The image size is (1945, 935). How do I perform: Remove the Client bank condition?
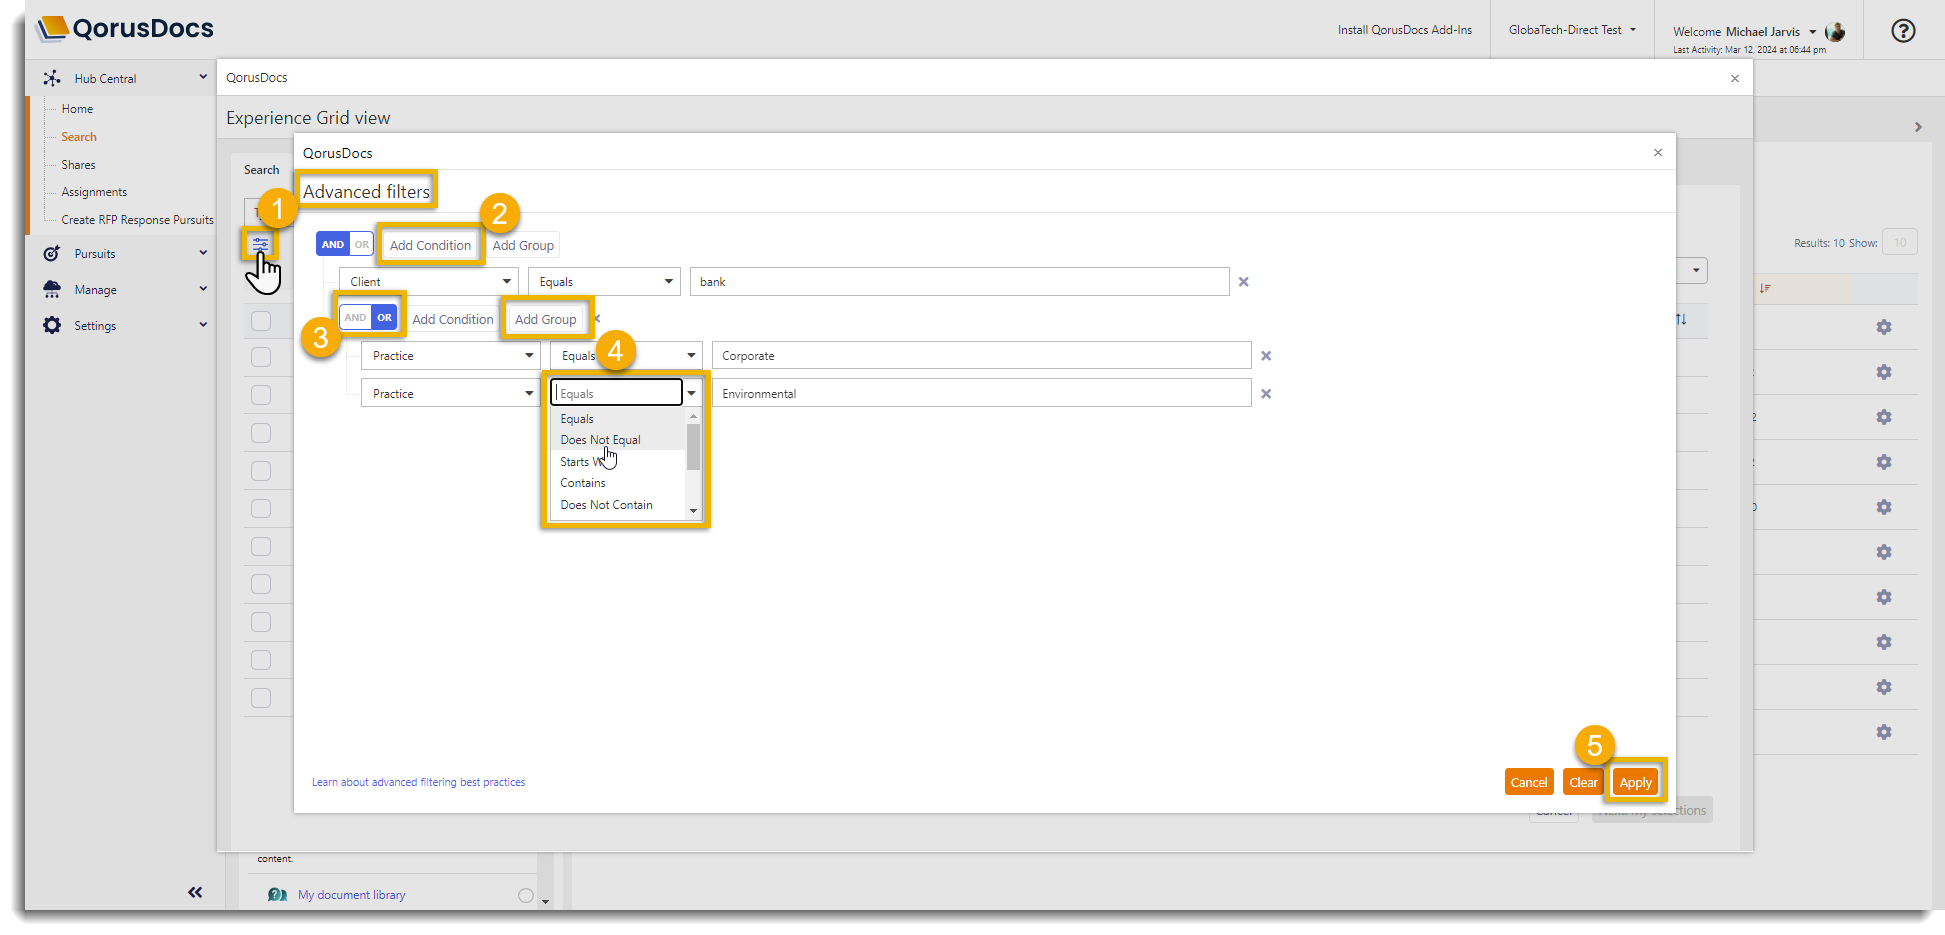(1244, 282)
